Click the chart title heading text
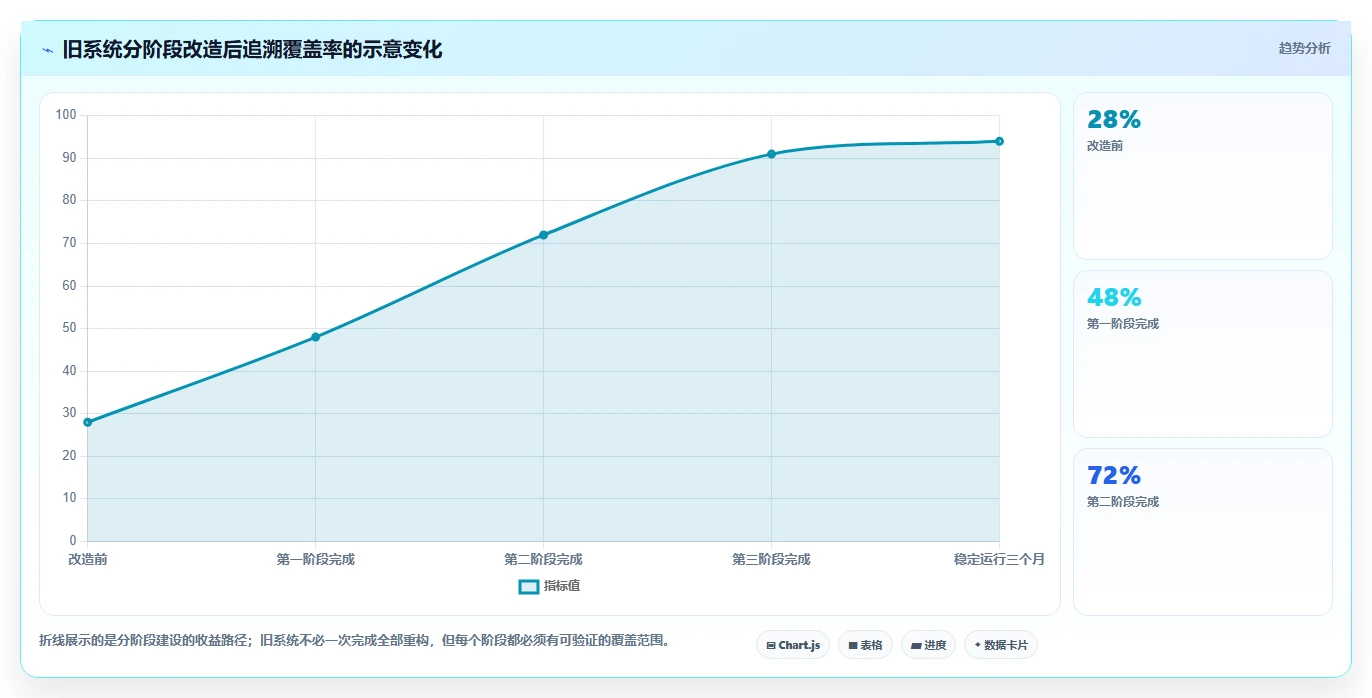Image resolution: width=1372 pixels, height=698 pixels. point(252,49)
